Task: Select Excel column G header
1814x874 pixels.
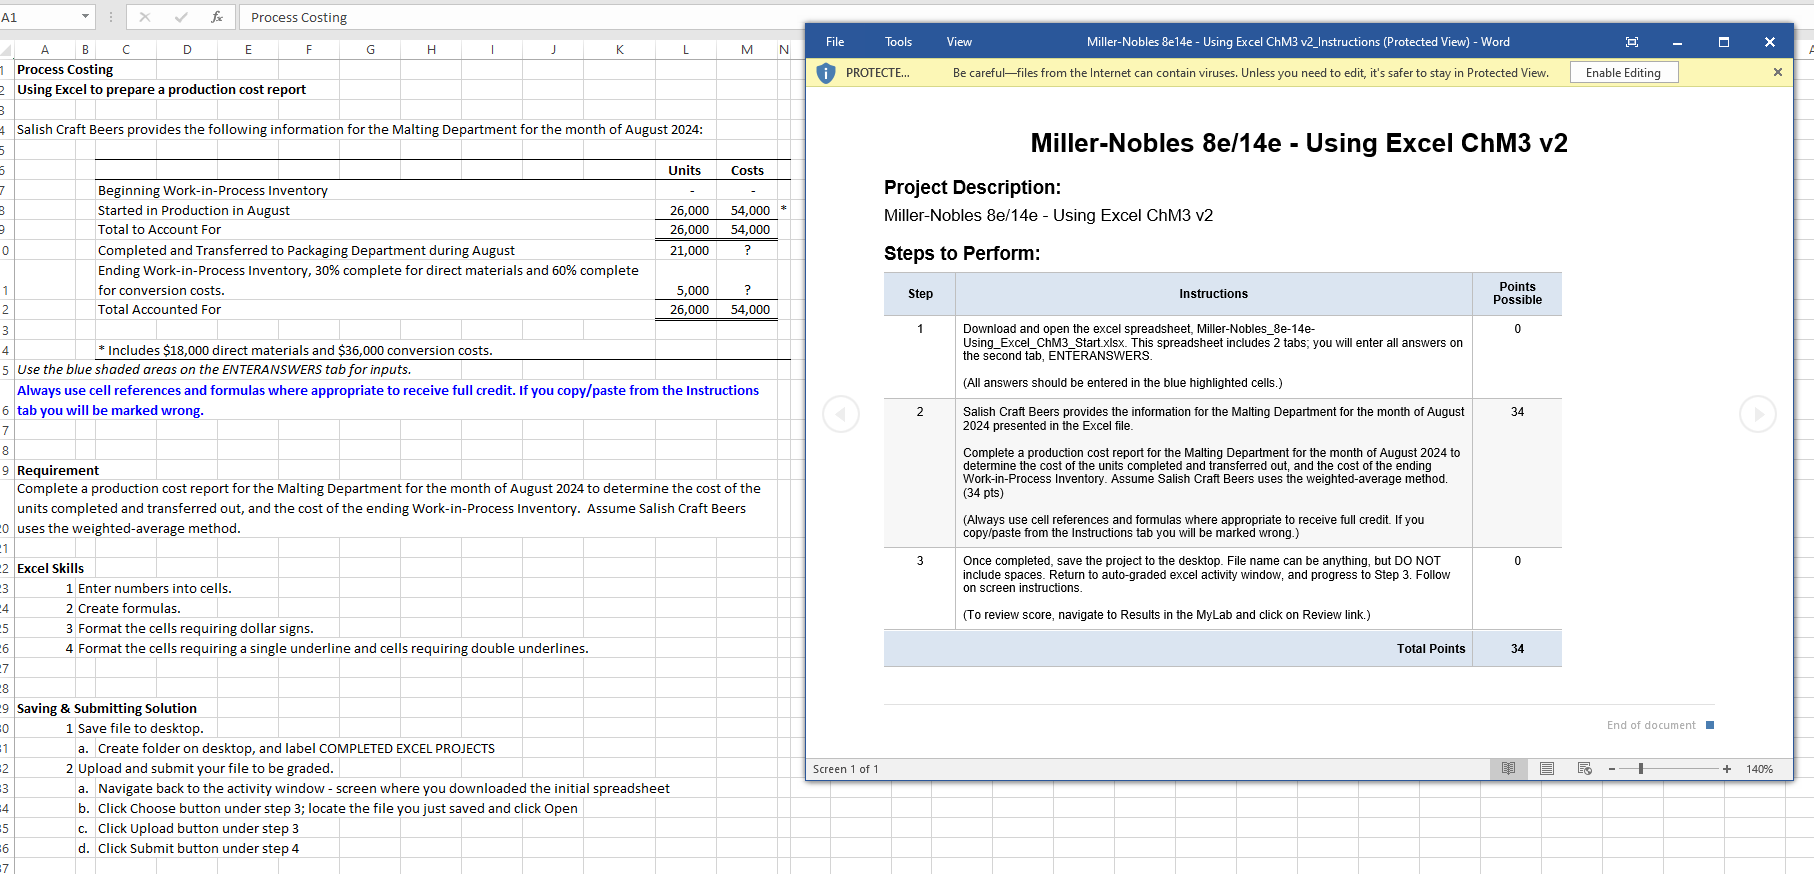Action: coord(370,49)
